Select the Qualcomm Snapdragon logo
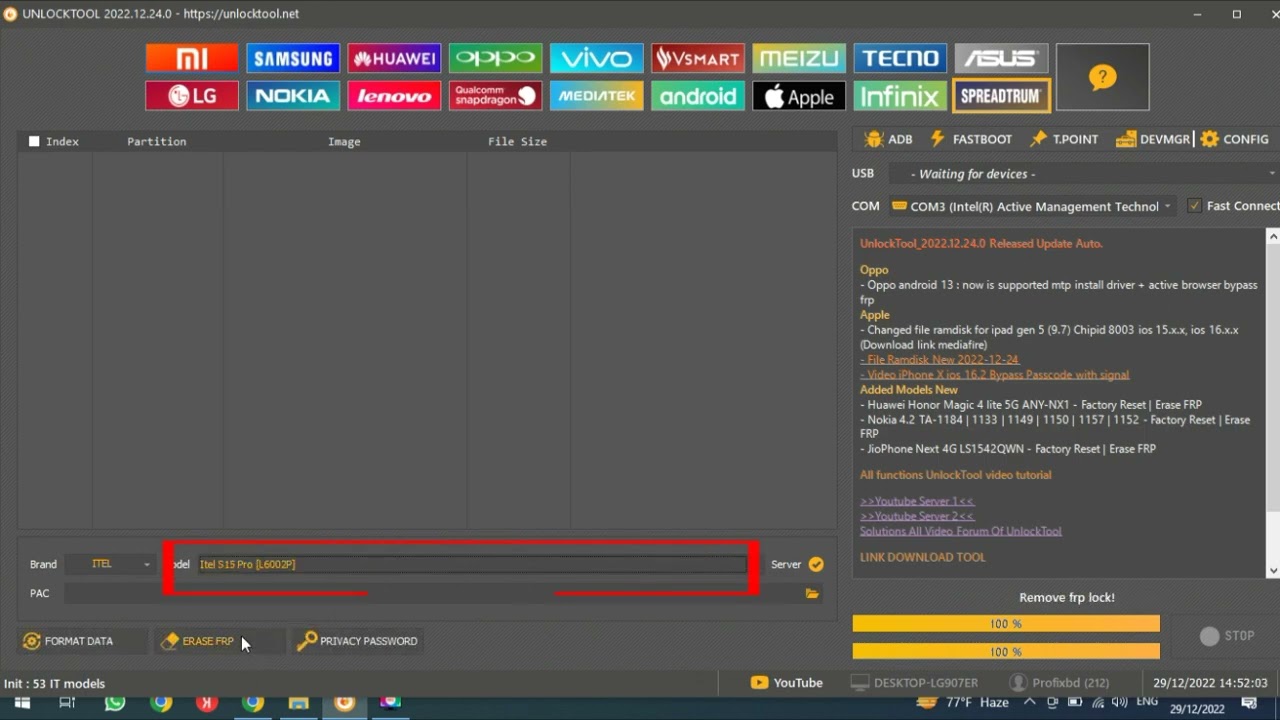This screenshot has width=1280, height=720. [495, 96]
